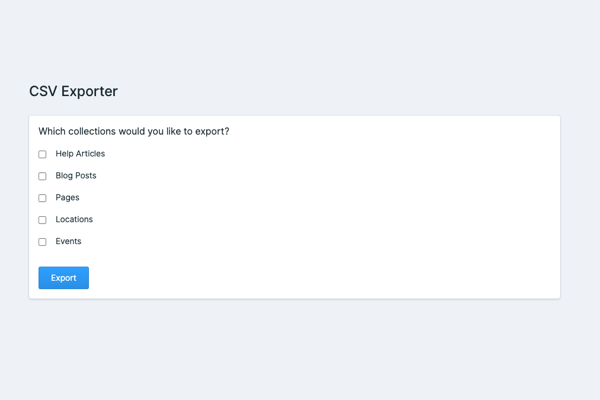Check the Help Articles checkbox
The image size is (600, 400).
42,154
